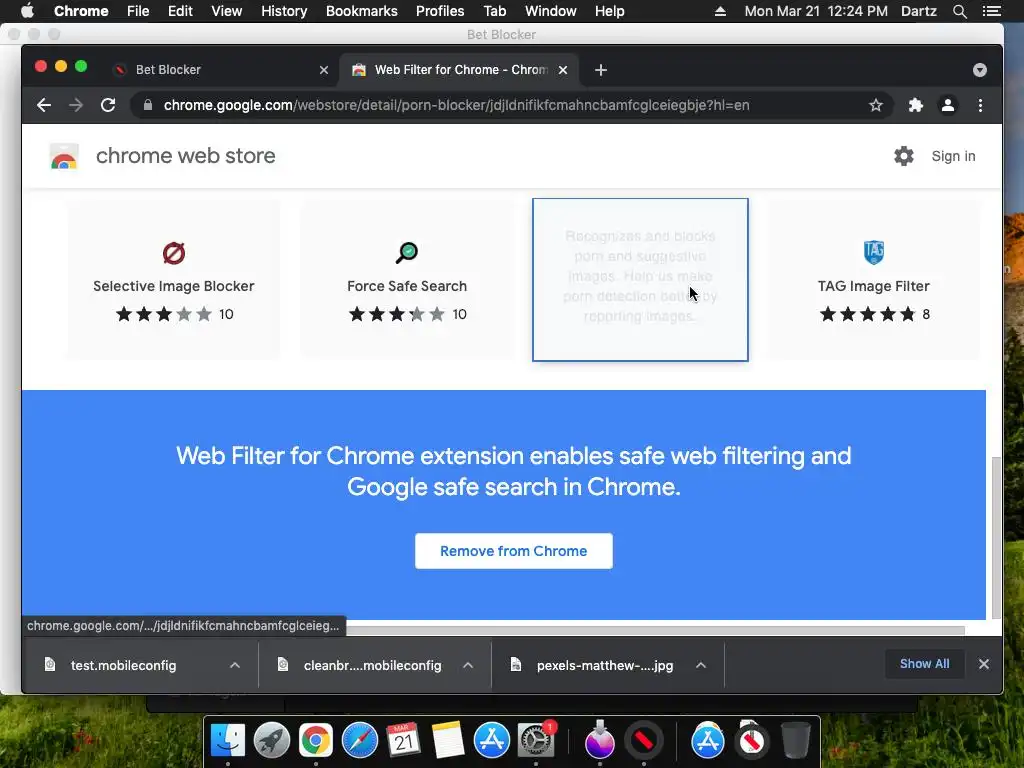Click the Chrome Web Store logo
Viewport: 1024px width, 768px height.
(x=64, y=156)
